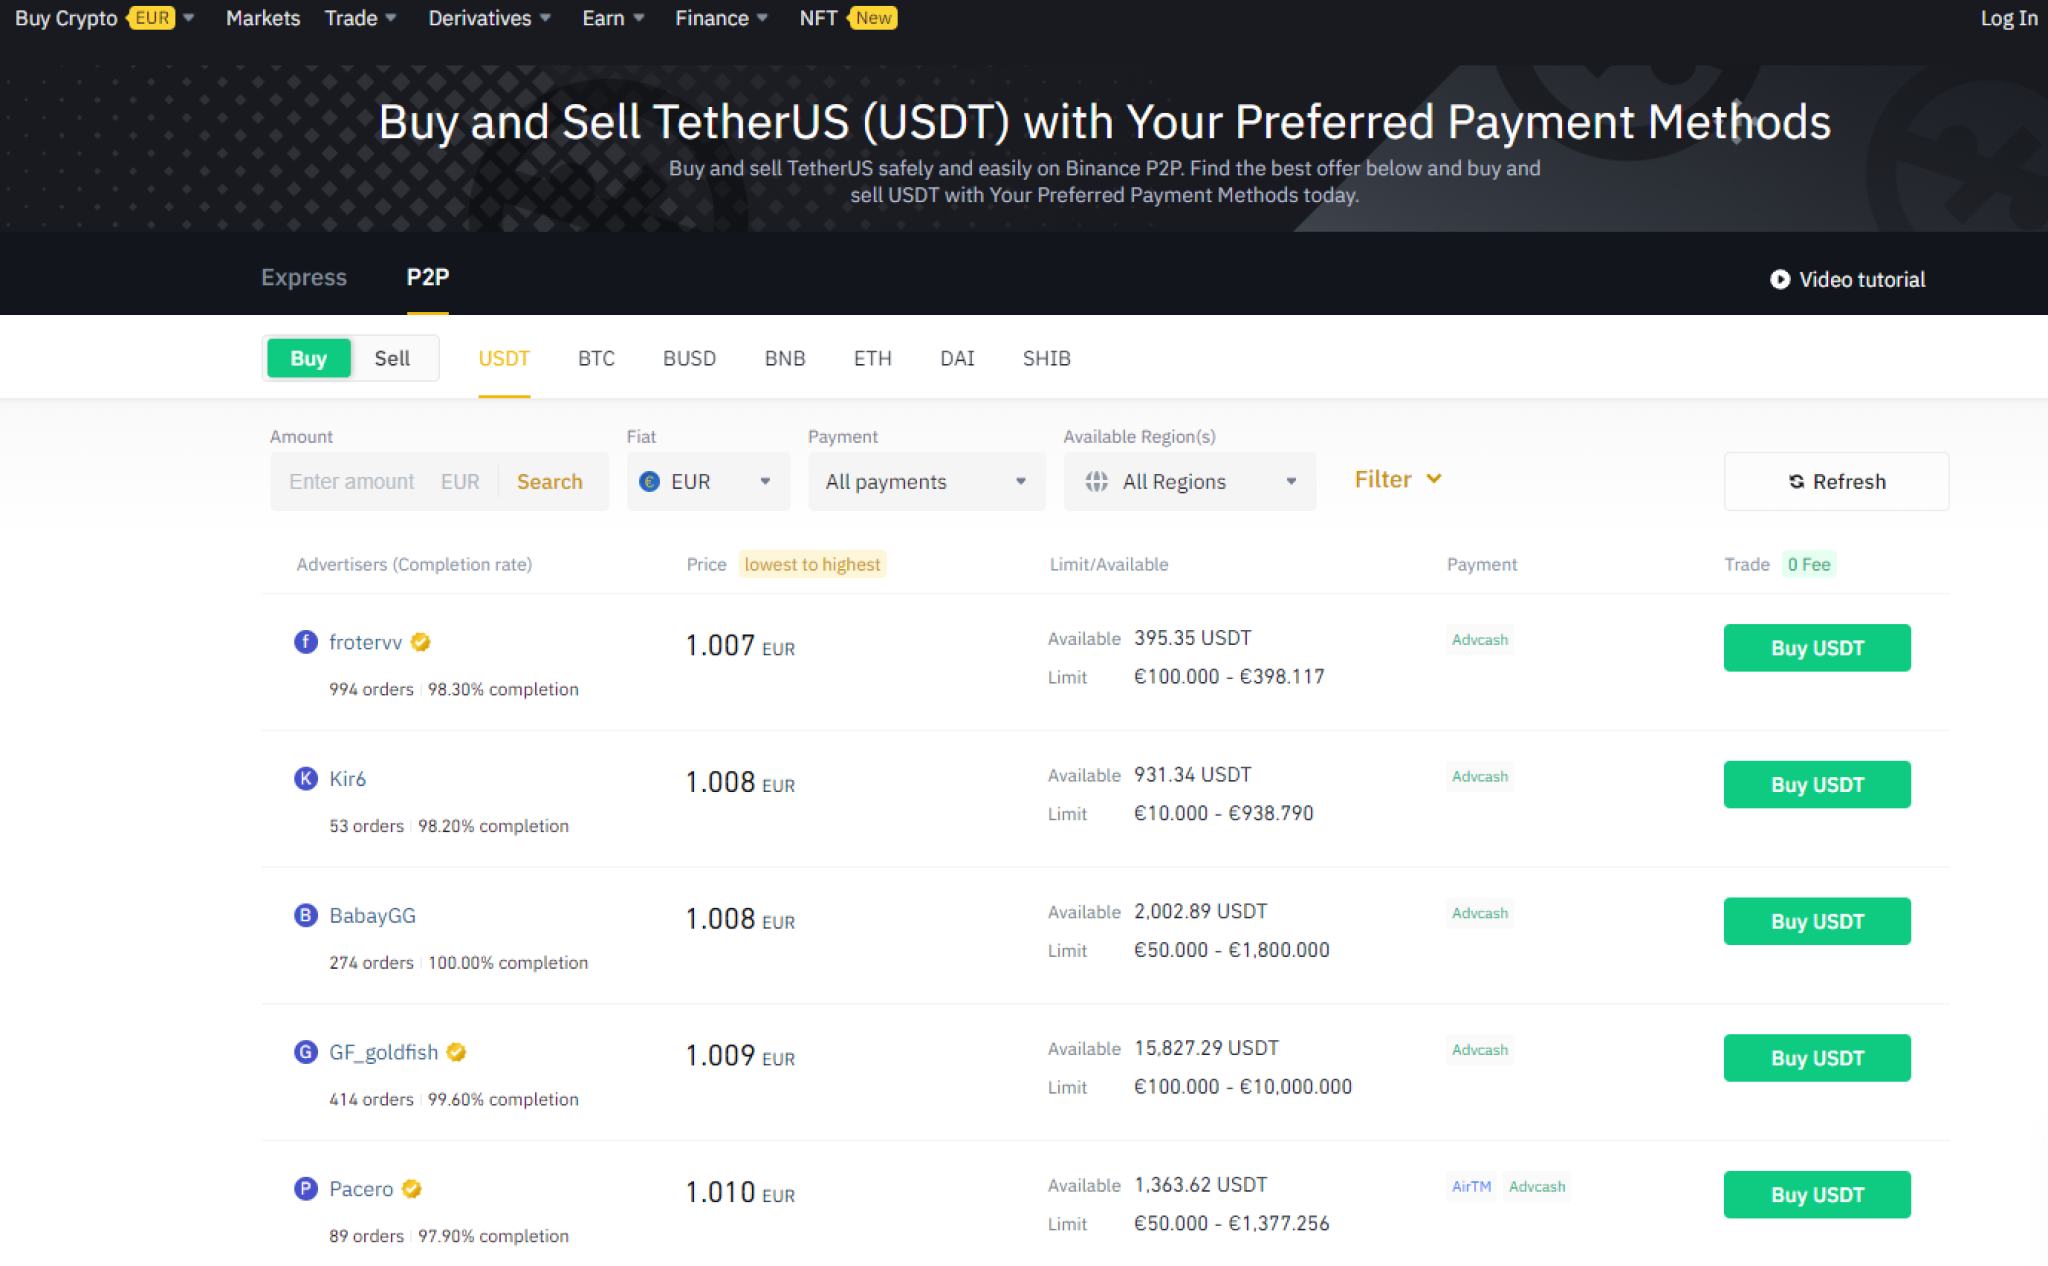2048x1266 pixels.
Task: Open Pacero's profile avatar
Action: coord(306,1188)
